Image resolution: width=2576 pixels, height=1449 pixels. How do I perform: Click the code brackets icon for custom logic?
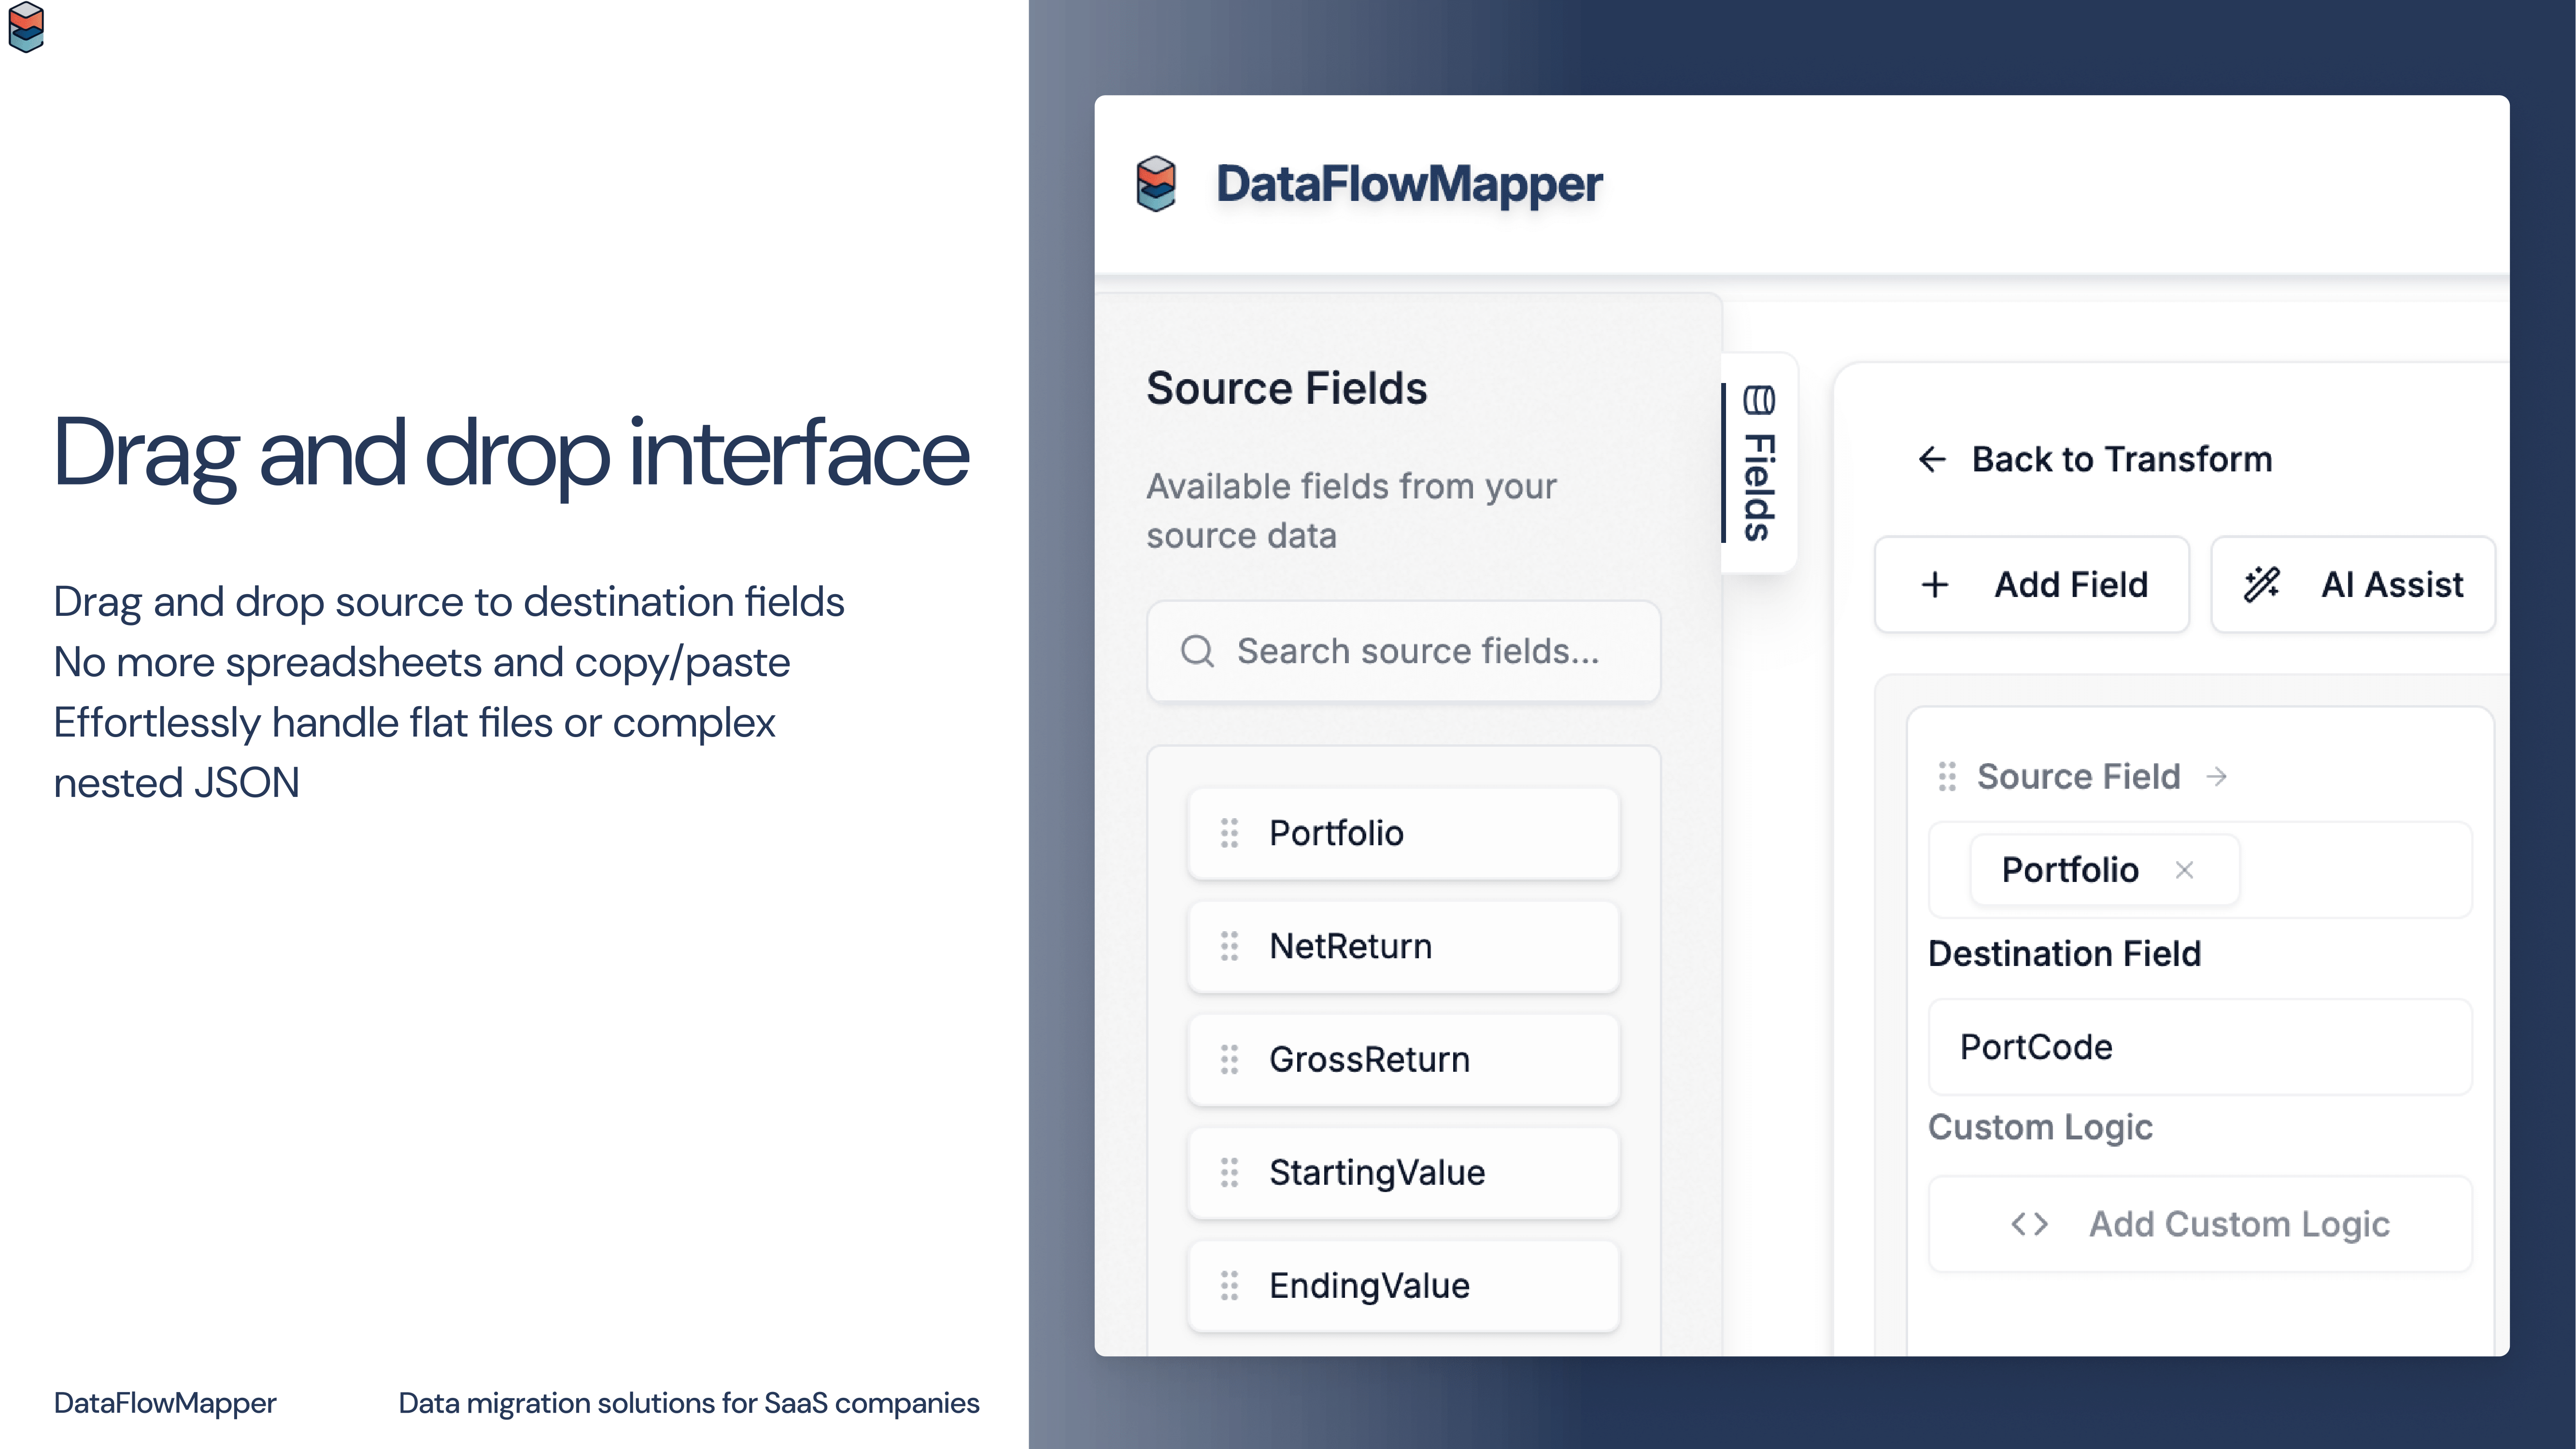pyautogui.click(x=2029, y=1224)
